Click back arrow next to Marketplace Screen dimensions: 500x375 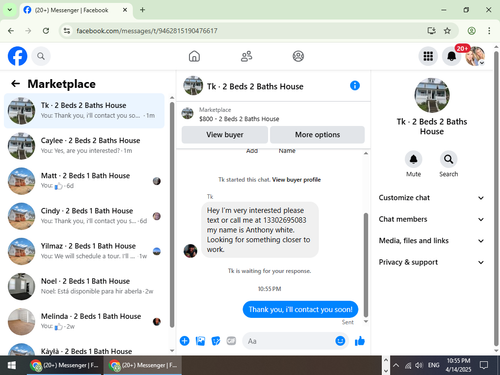point(16,84)
